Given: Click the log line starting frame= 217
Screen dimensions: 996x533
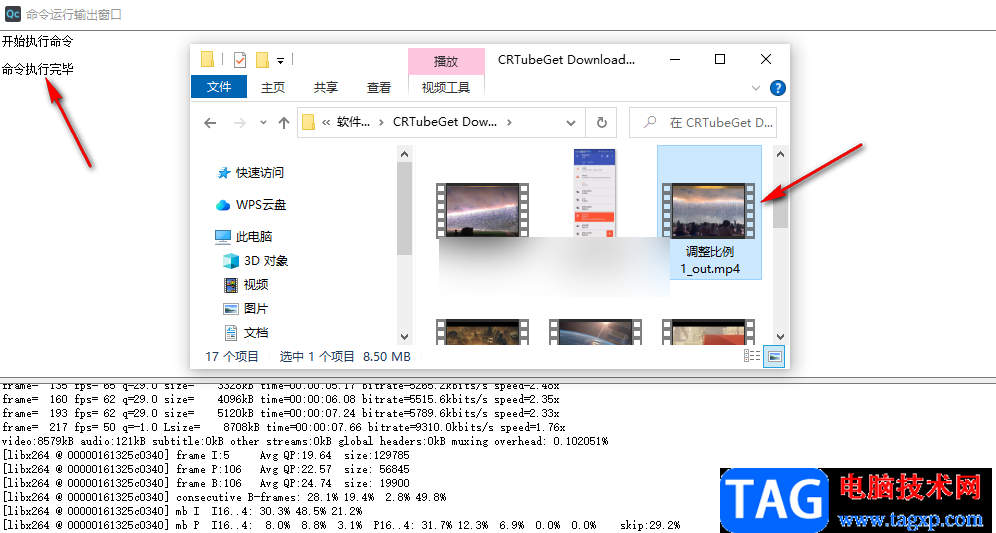Looking at the screenshot, I should [x=284, y=428].
